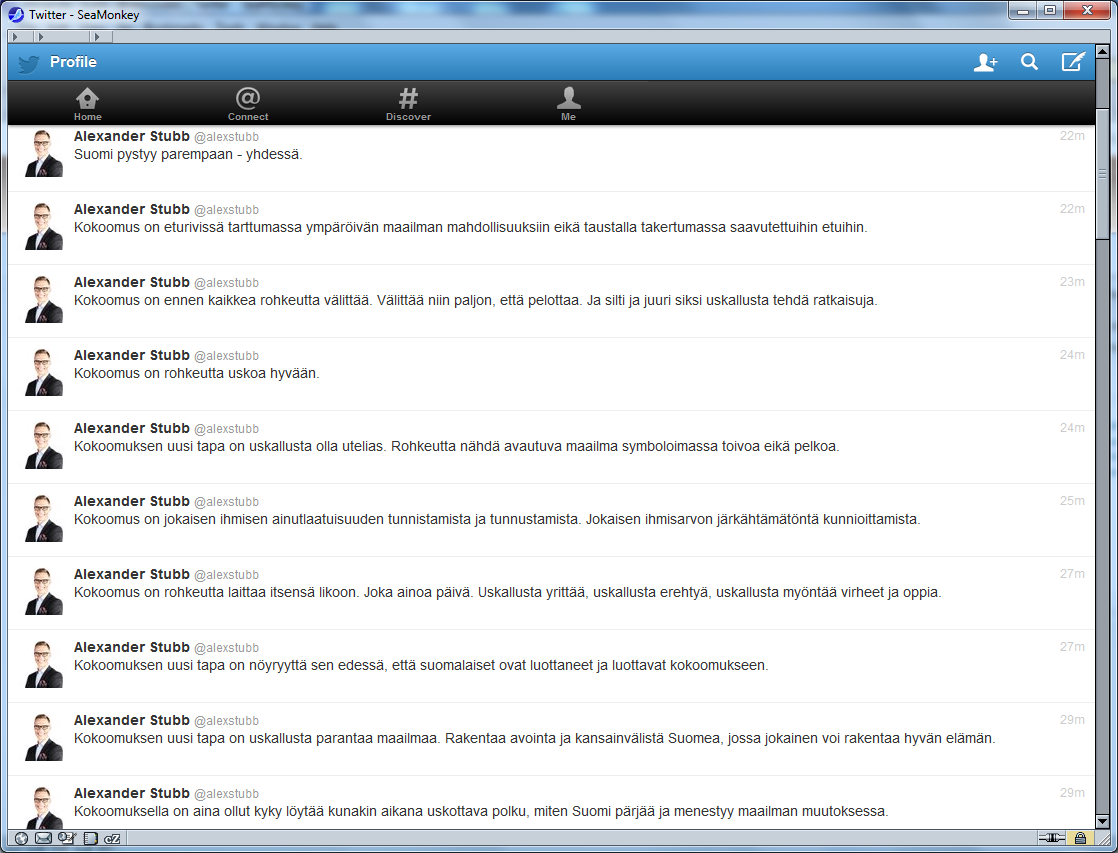Click the vertical scrollbar down arrow
This screenshot has height=853, width=1118.
[1103, 821]
